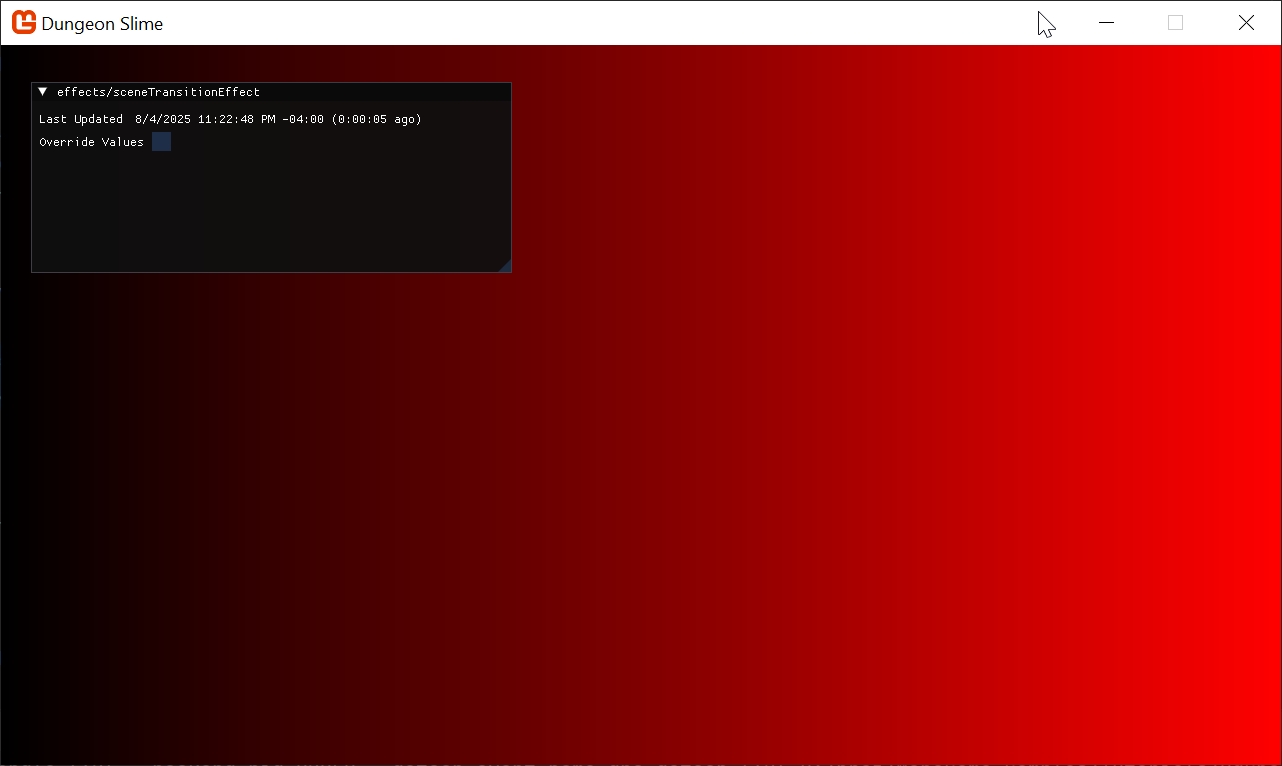
Task: Click the effects/sceneTransitionEffect panel title text
Action: click(x=158, y=92)
